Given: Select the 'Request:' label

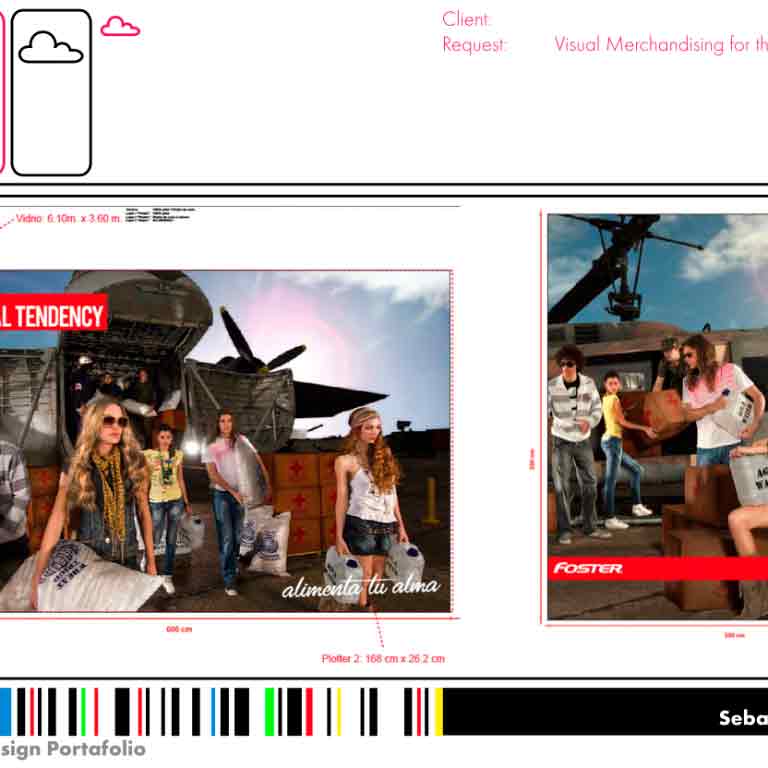Looking at the screenshot, I should [475, 45].
